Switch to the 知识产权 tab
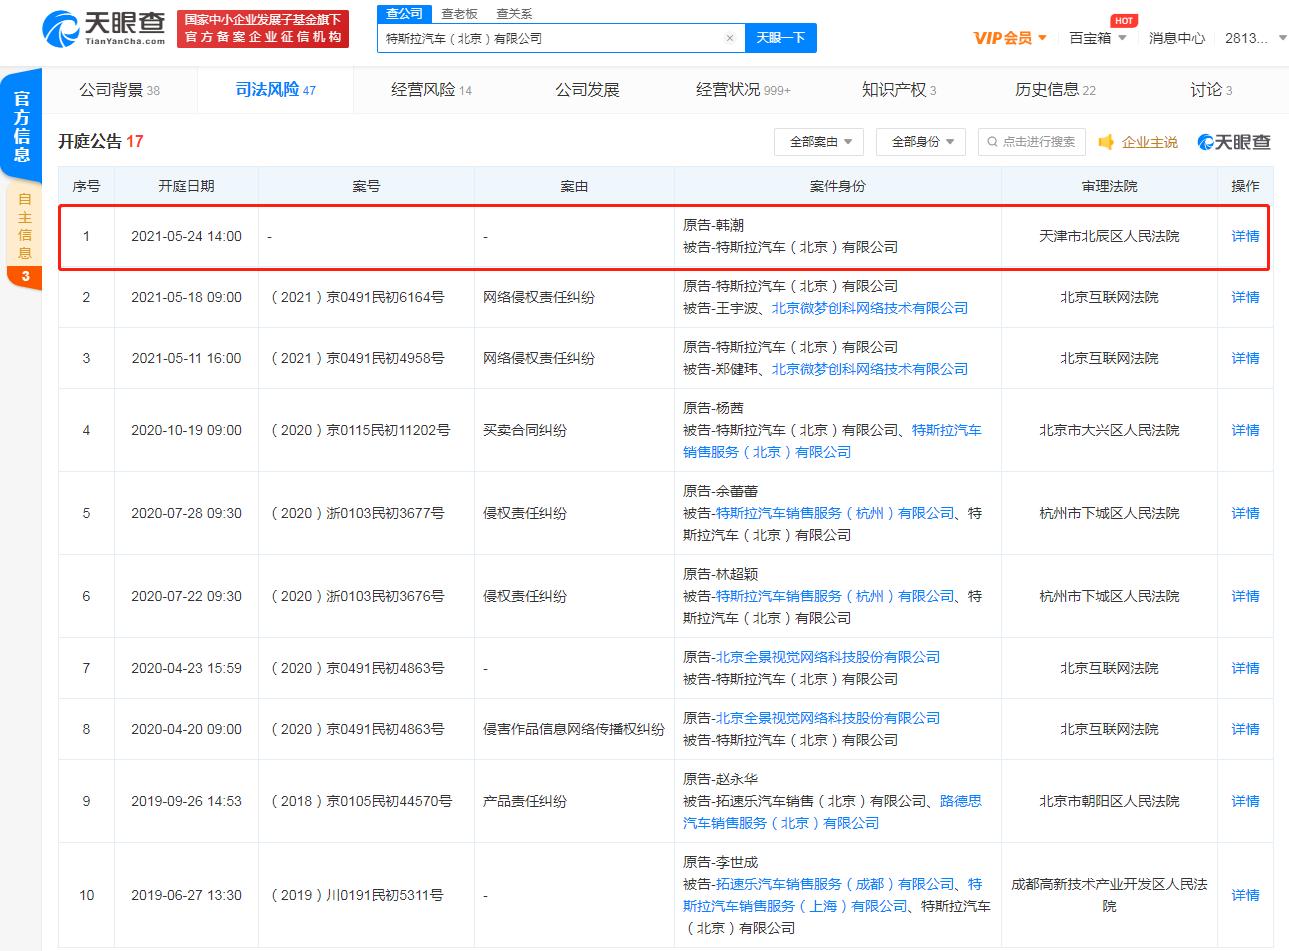This screenshot has height=951, width=1289. click(x=899, y=90)
